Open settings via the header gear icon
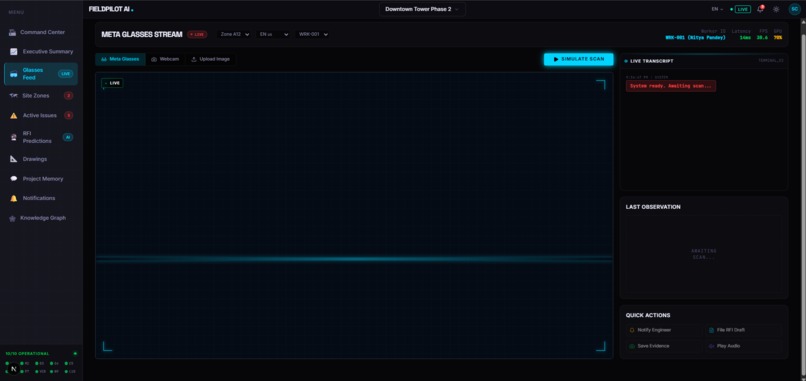Viewport: 806px width, 381px height. [x=776, y=9]
